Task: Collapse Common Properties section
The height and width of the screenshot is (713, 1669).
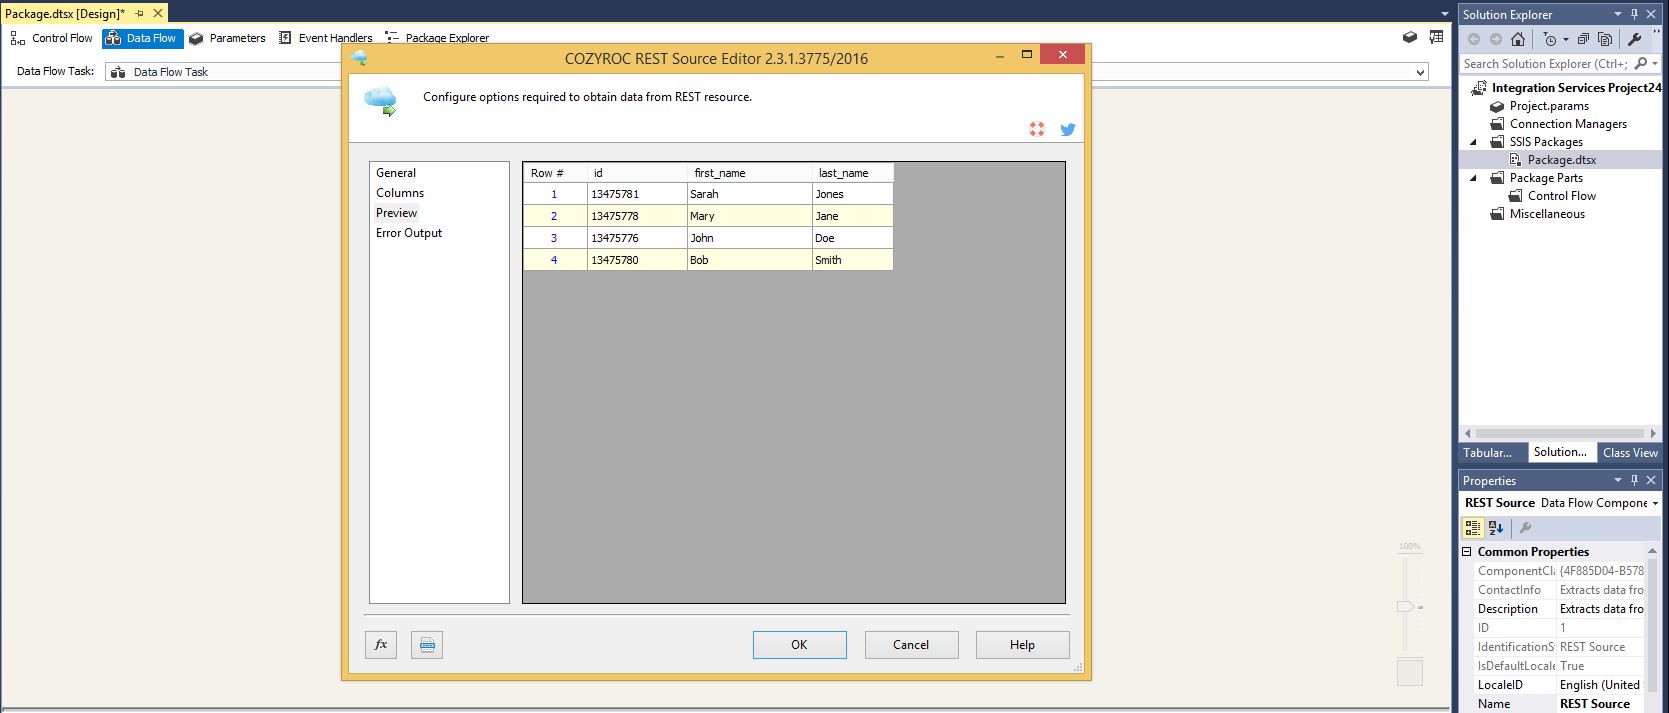Action: point(1467,552)
